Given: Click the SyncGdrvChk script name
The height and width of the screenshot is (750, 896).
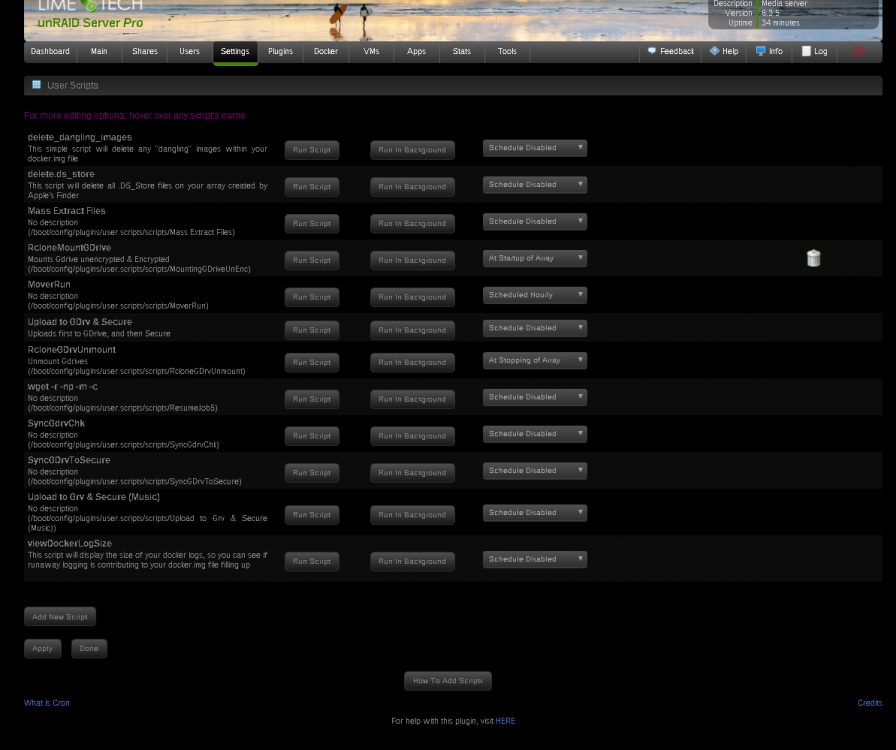Looking at the screenshot, I should (56, 424).
